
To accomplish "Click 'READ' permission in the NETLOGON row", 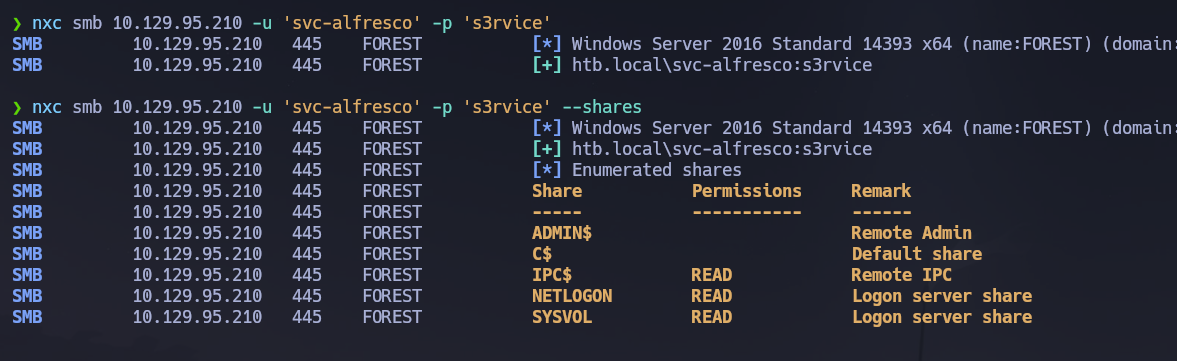I will 712,296.
